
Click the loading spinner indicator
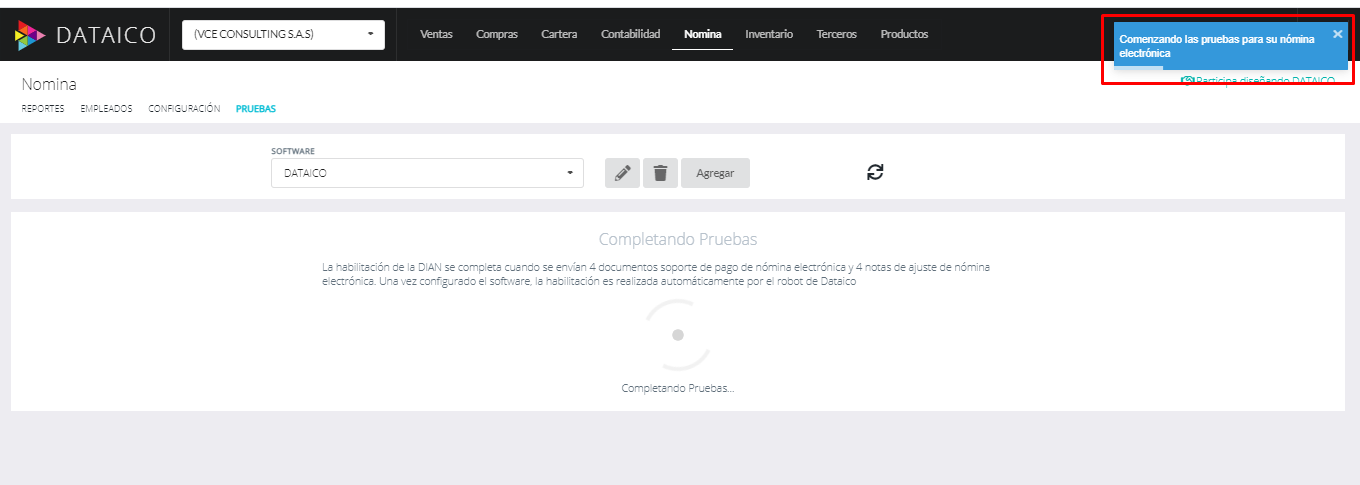(678, 335)
